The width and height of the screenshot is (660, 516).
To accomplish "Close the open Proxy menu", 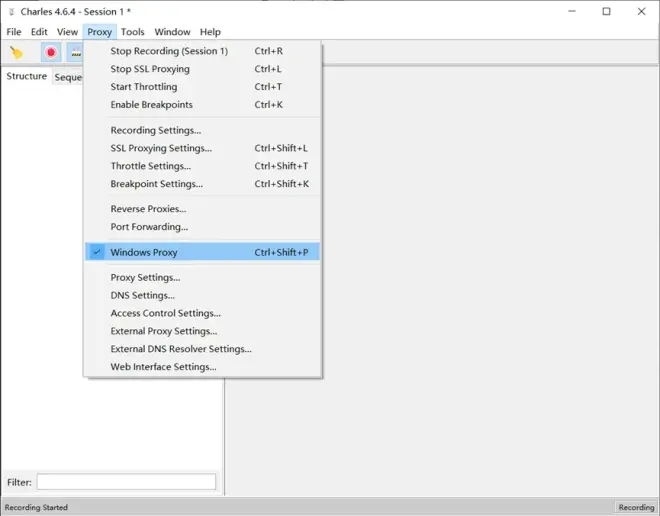I will (100, 32).
